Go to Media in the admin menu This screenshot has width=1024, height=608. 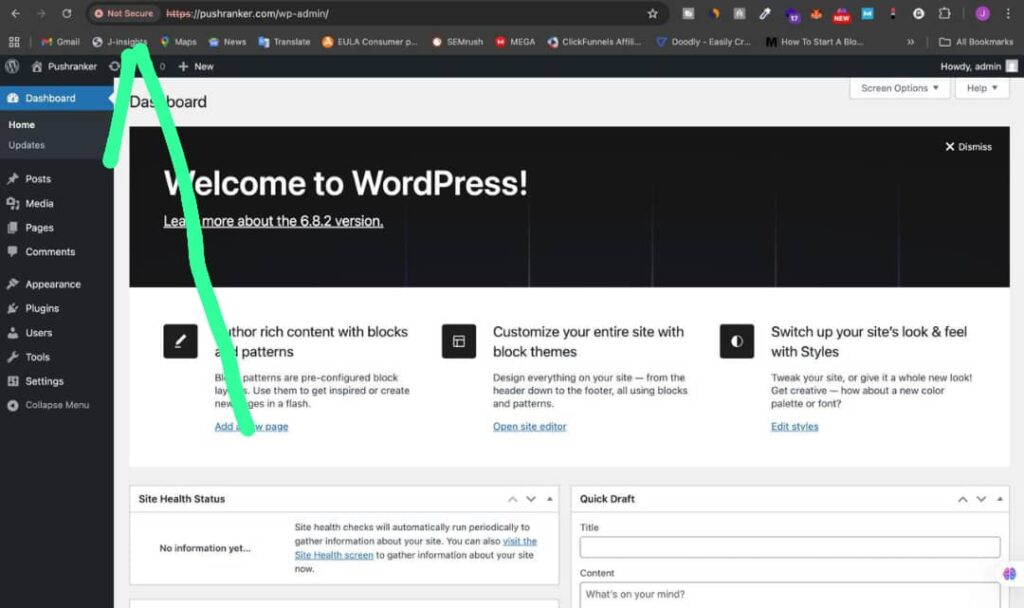click(x=39, y=203)
